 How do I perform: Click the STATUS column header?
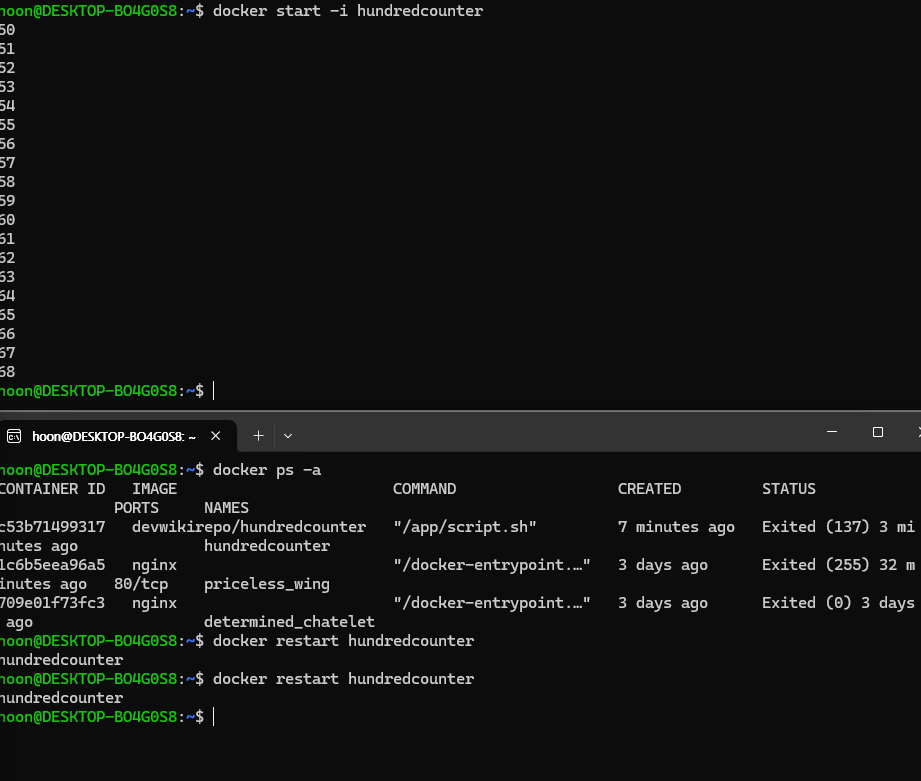(789, 489)
